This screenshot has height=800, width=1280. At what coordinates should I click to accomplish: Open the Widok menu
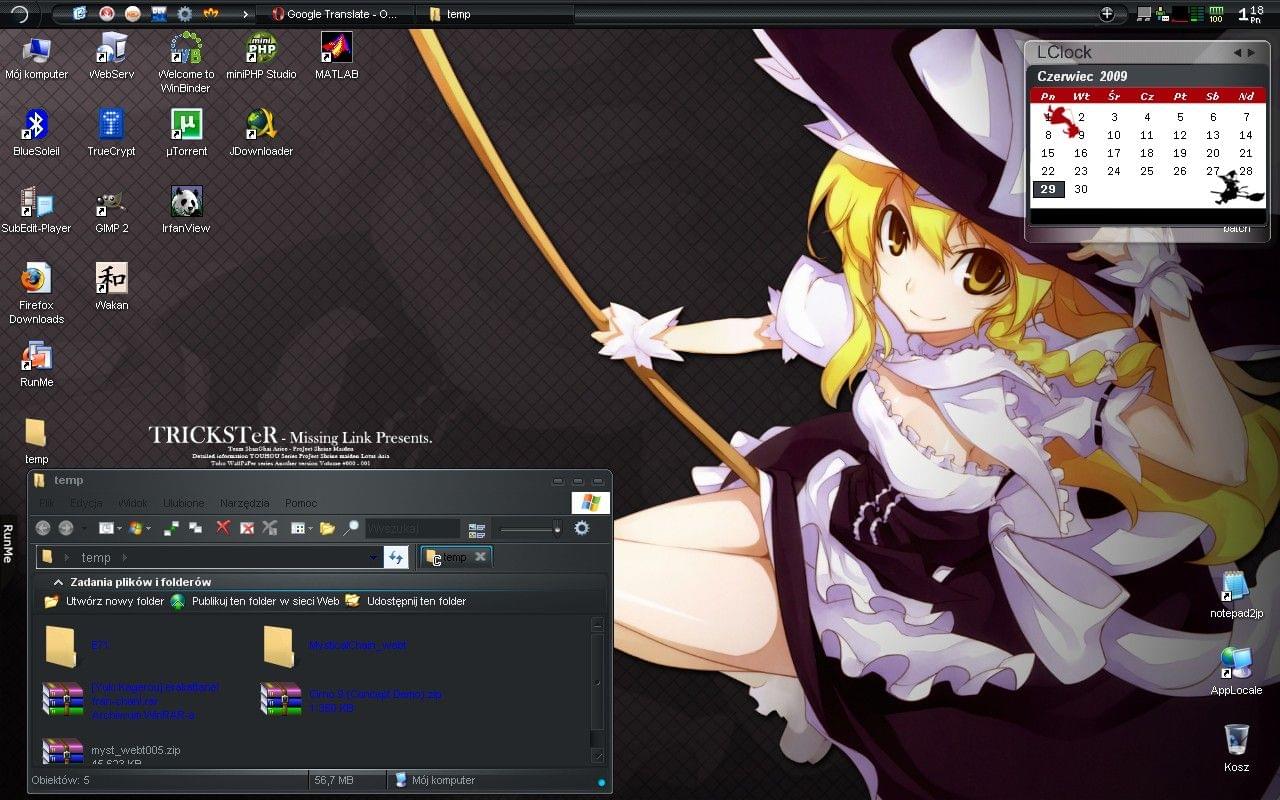point(133,503)
